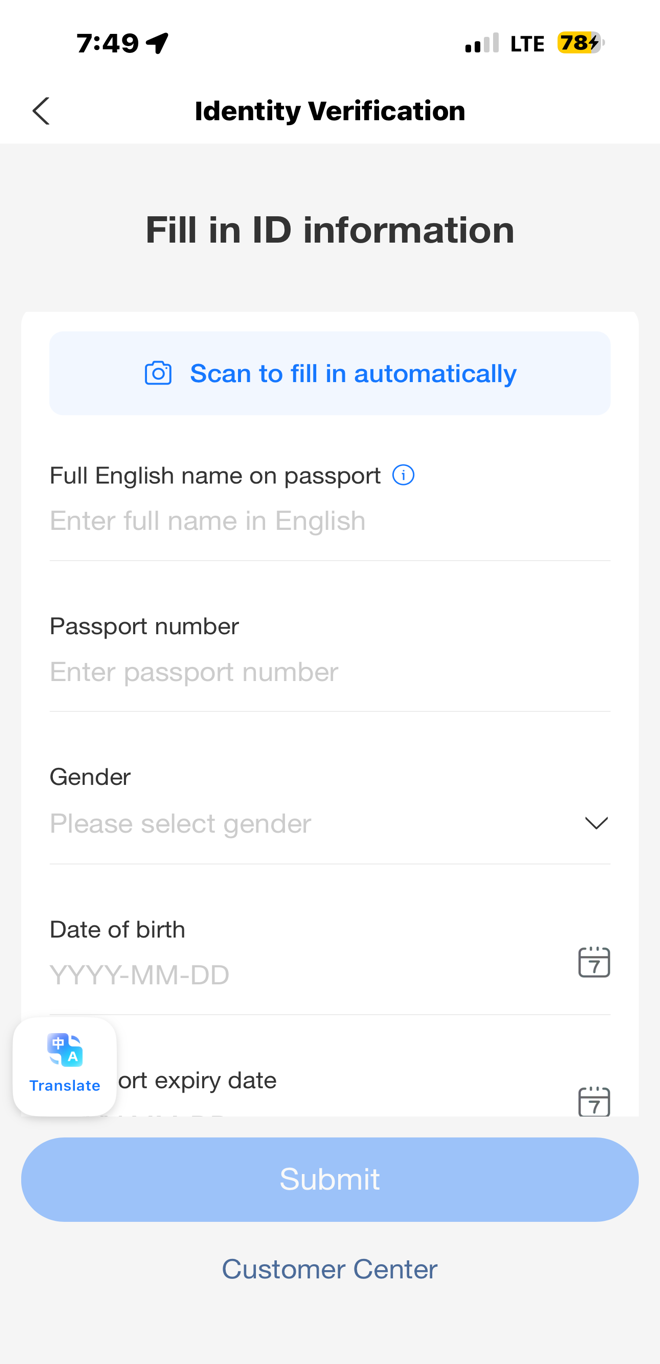Screen dimensions: 660x1364
Task: Expand the Gender dropdown chevron
Action: [x=596, y=823]
